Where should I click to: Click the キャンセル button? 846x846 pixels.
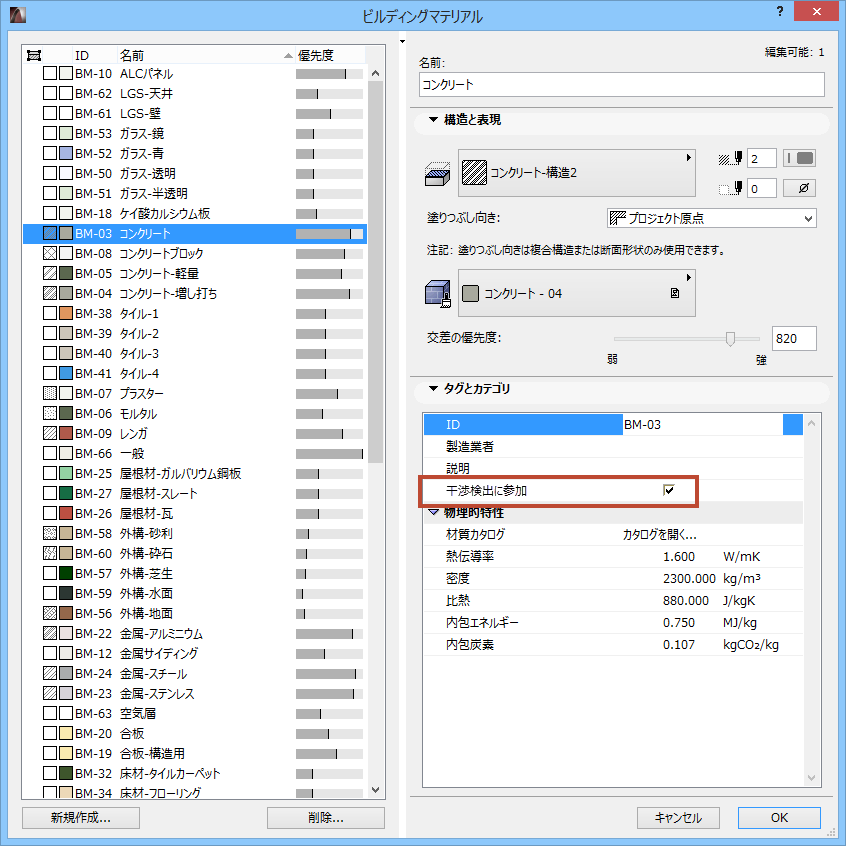pos(678,817)
